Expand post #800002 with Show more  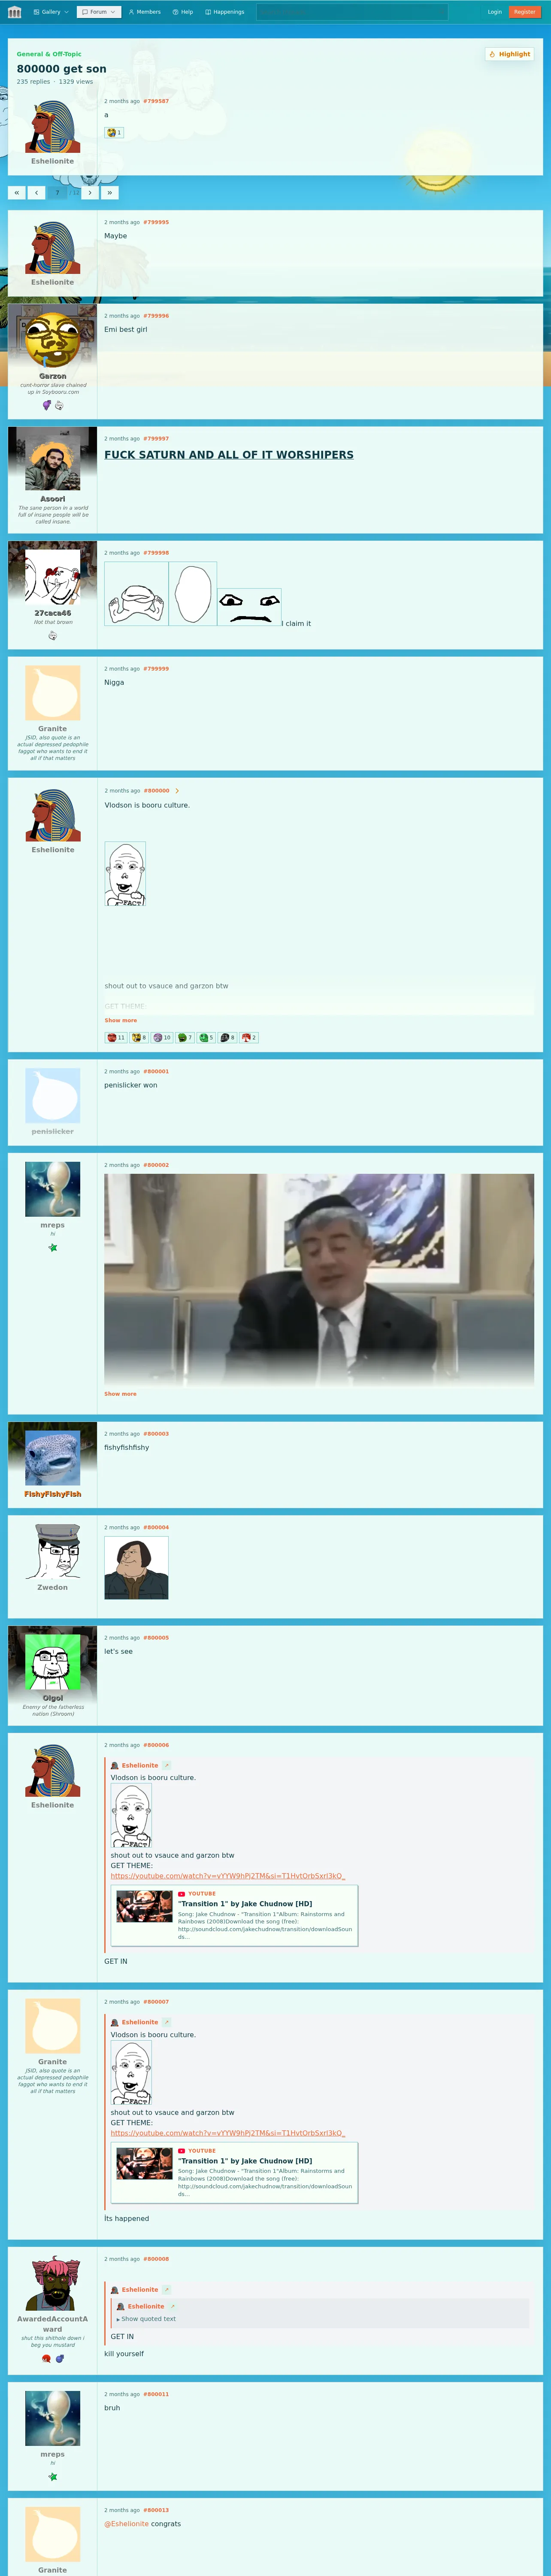tap(121, 1394)
